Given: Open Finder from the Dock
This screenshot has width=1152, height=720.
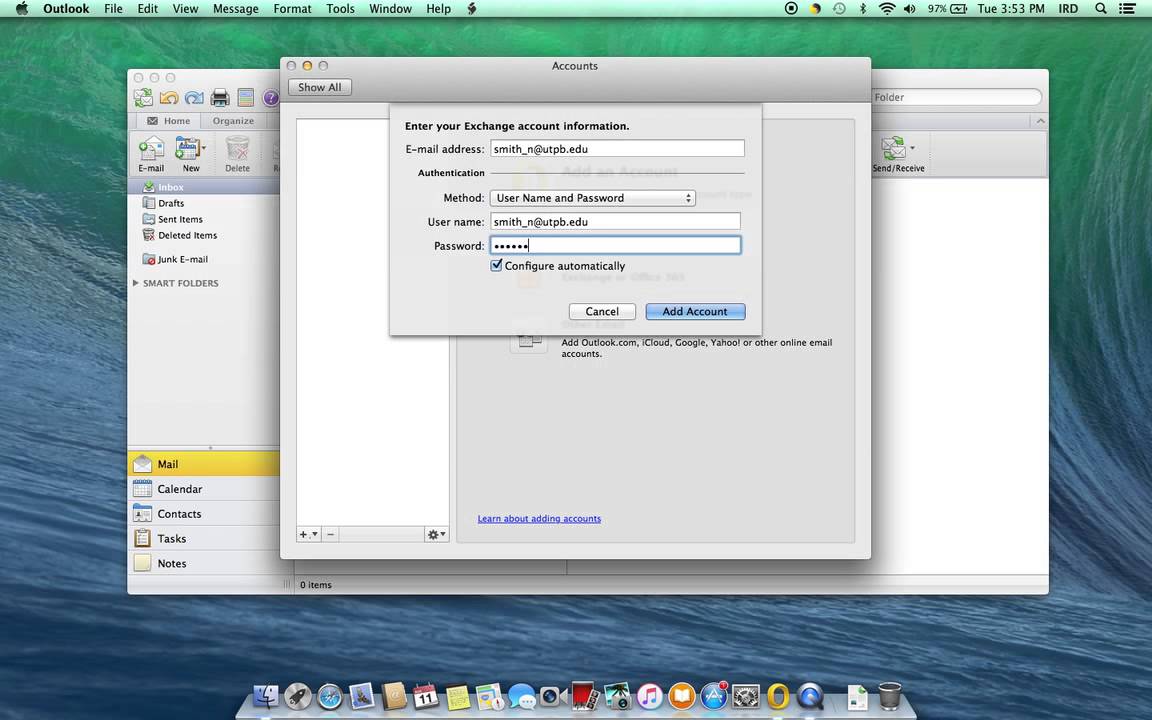Looking at the screenshot, I should tap(265, 696).
